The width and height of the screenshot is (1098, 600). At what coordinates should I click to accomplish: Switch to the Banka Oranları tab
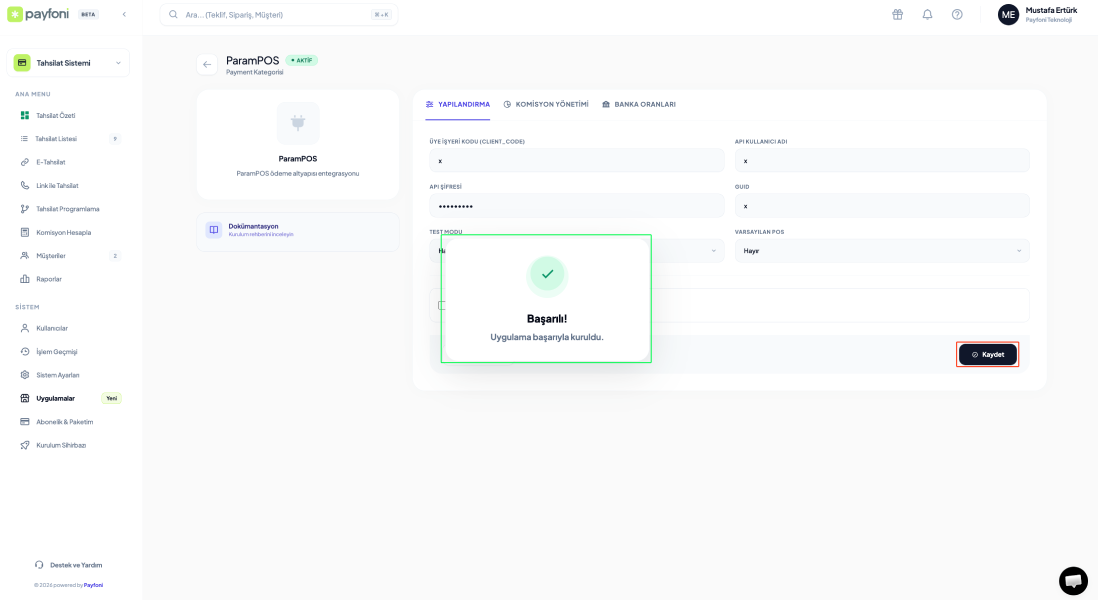click(x=638, y=104)
